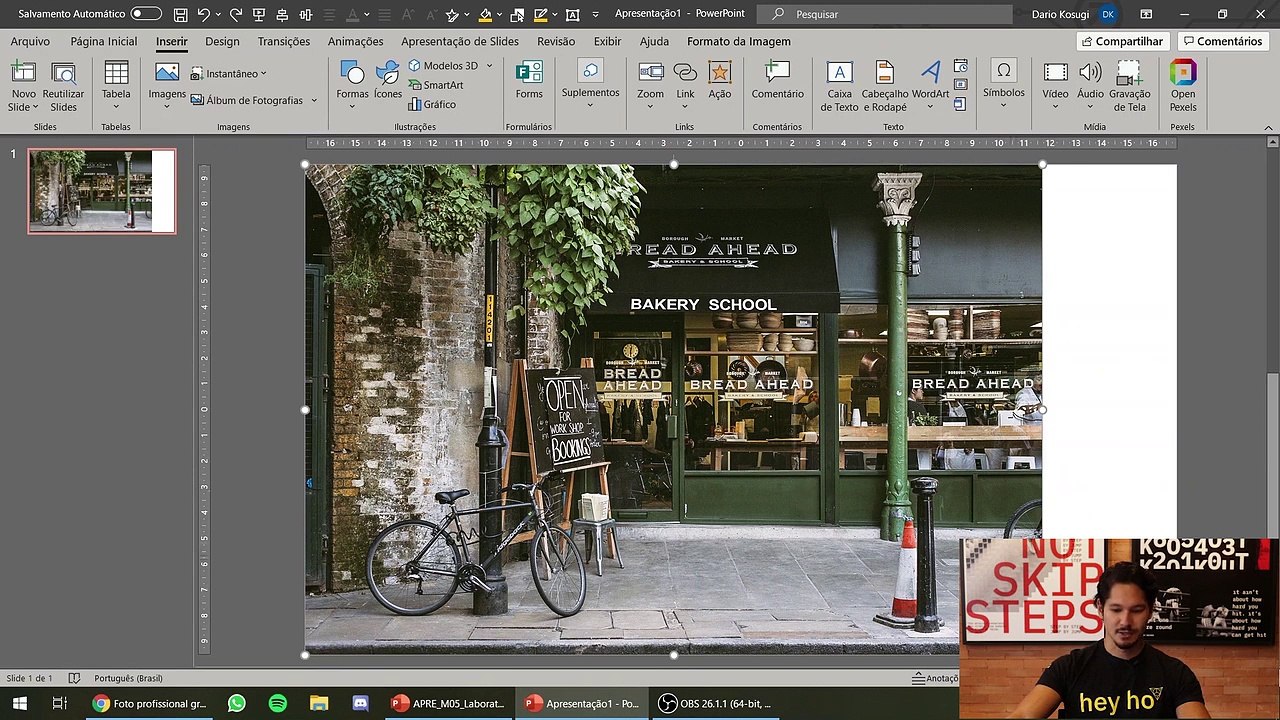Viewport: 1280px width, 720px height.
Task: Switch to the Página Inicial tab
Action: pos(104,41)
